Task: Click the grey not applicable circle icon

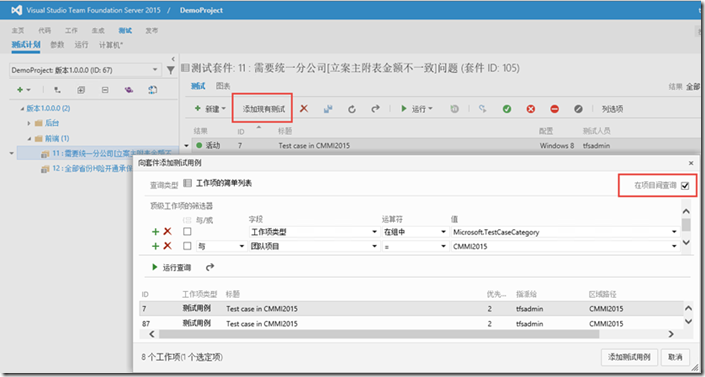Action: 578,109
